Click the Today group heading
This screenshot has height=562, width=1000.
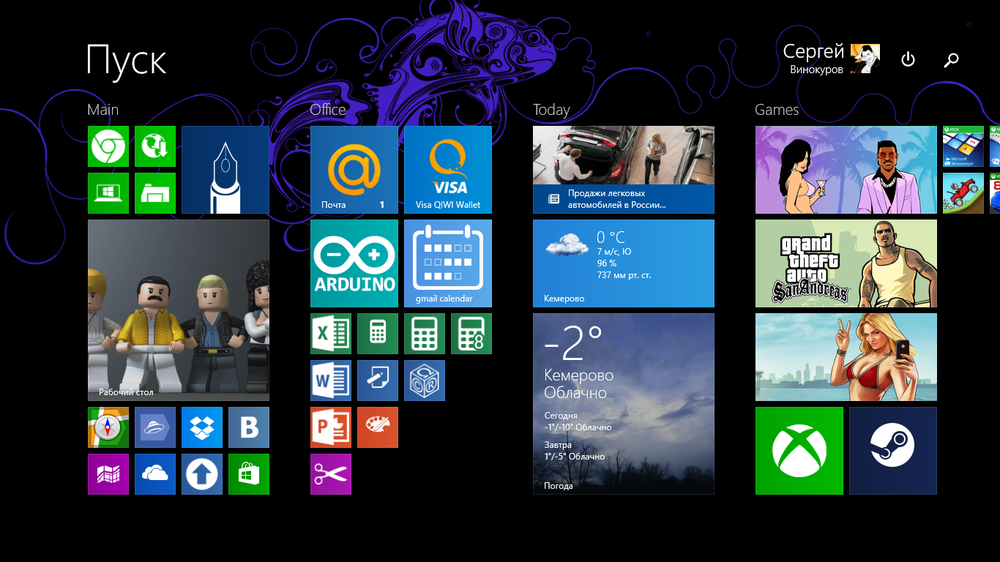click(552, 110)
